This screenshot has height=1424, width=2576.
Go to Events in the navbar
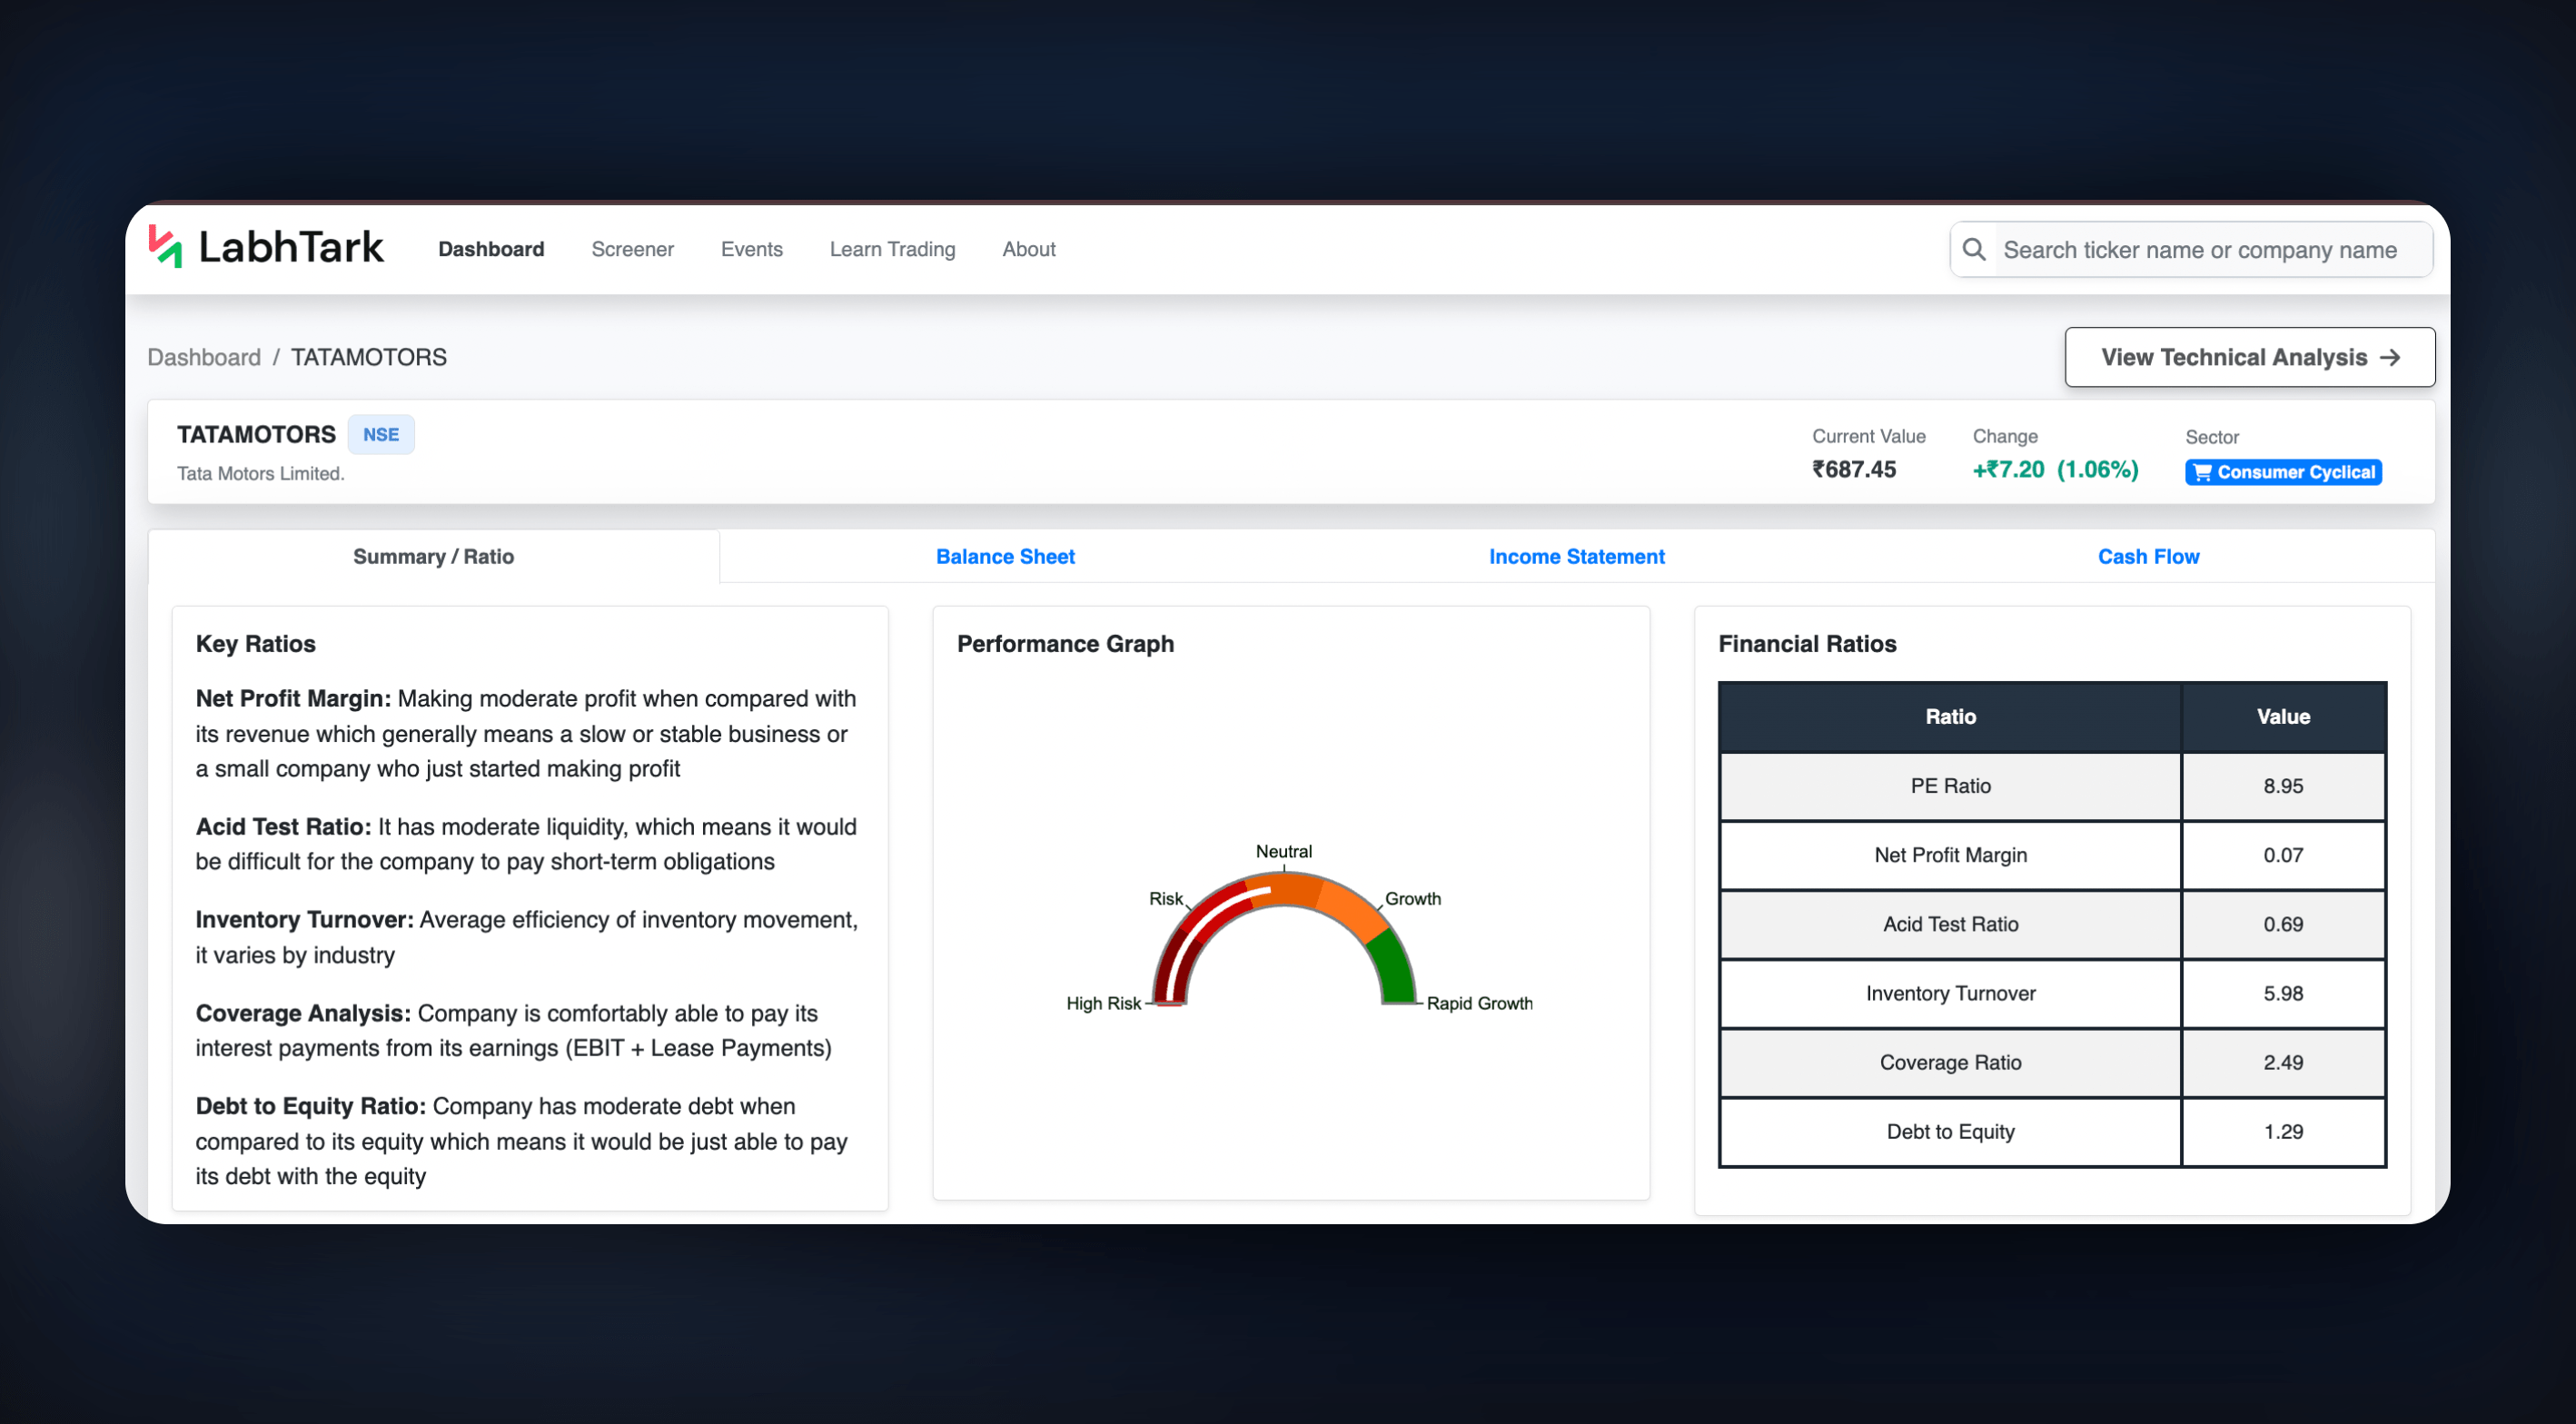coord(751,249)
